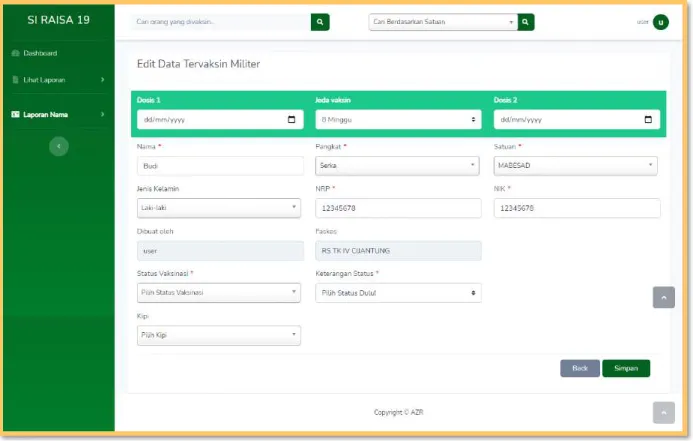Collapse the sidebar with the round arrow button

click(59, 146)
